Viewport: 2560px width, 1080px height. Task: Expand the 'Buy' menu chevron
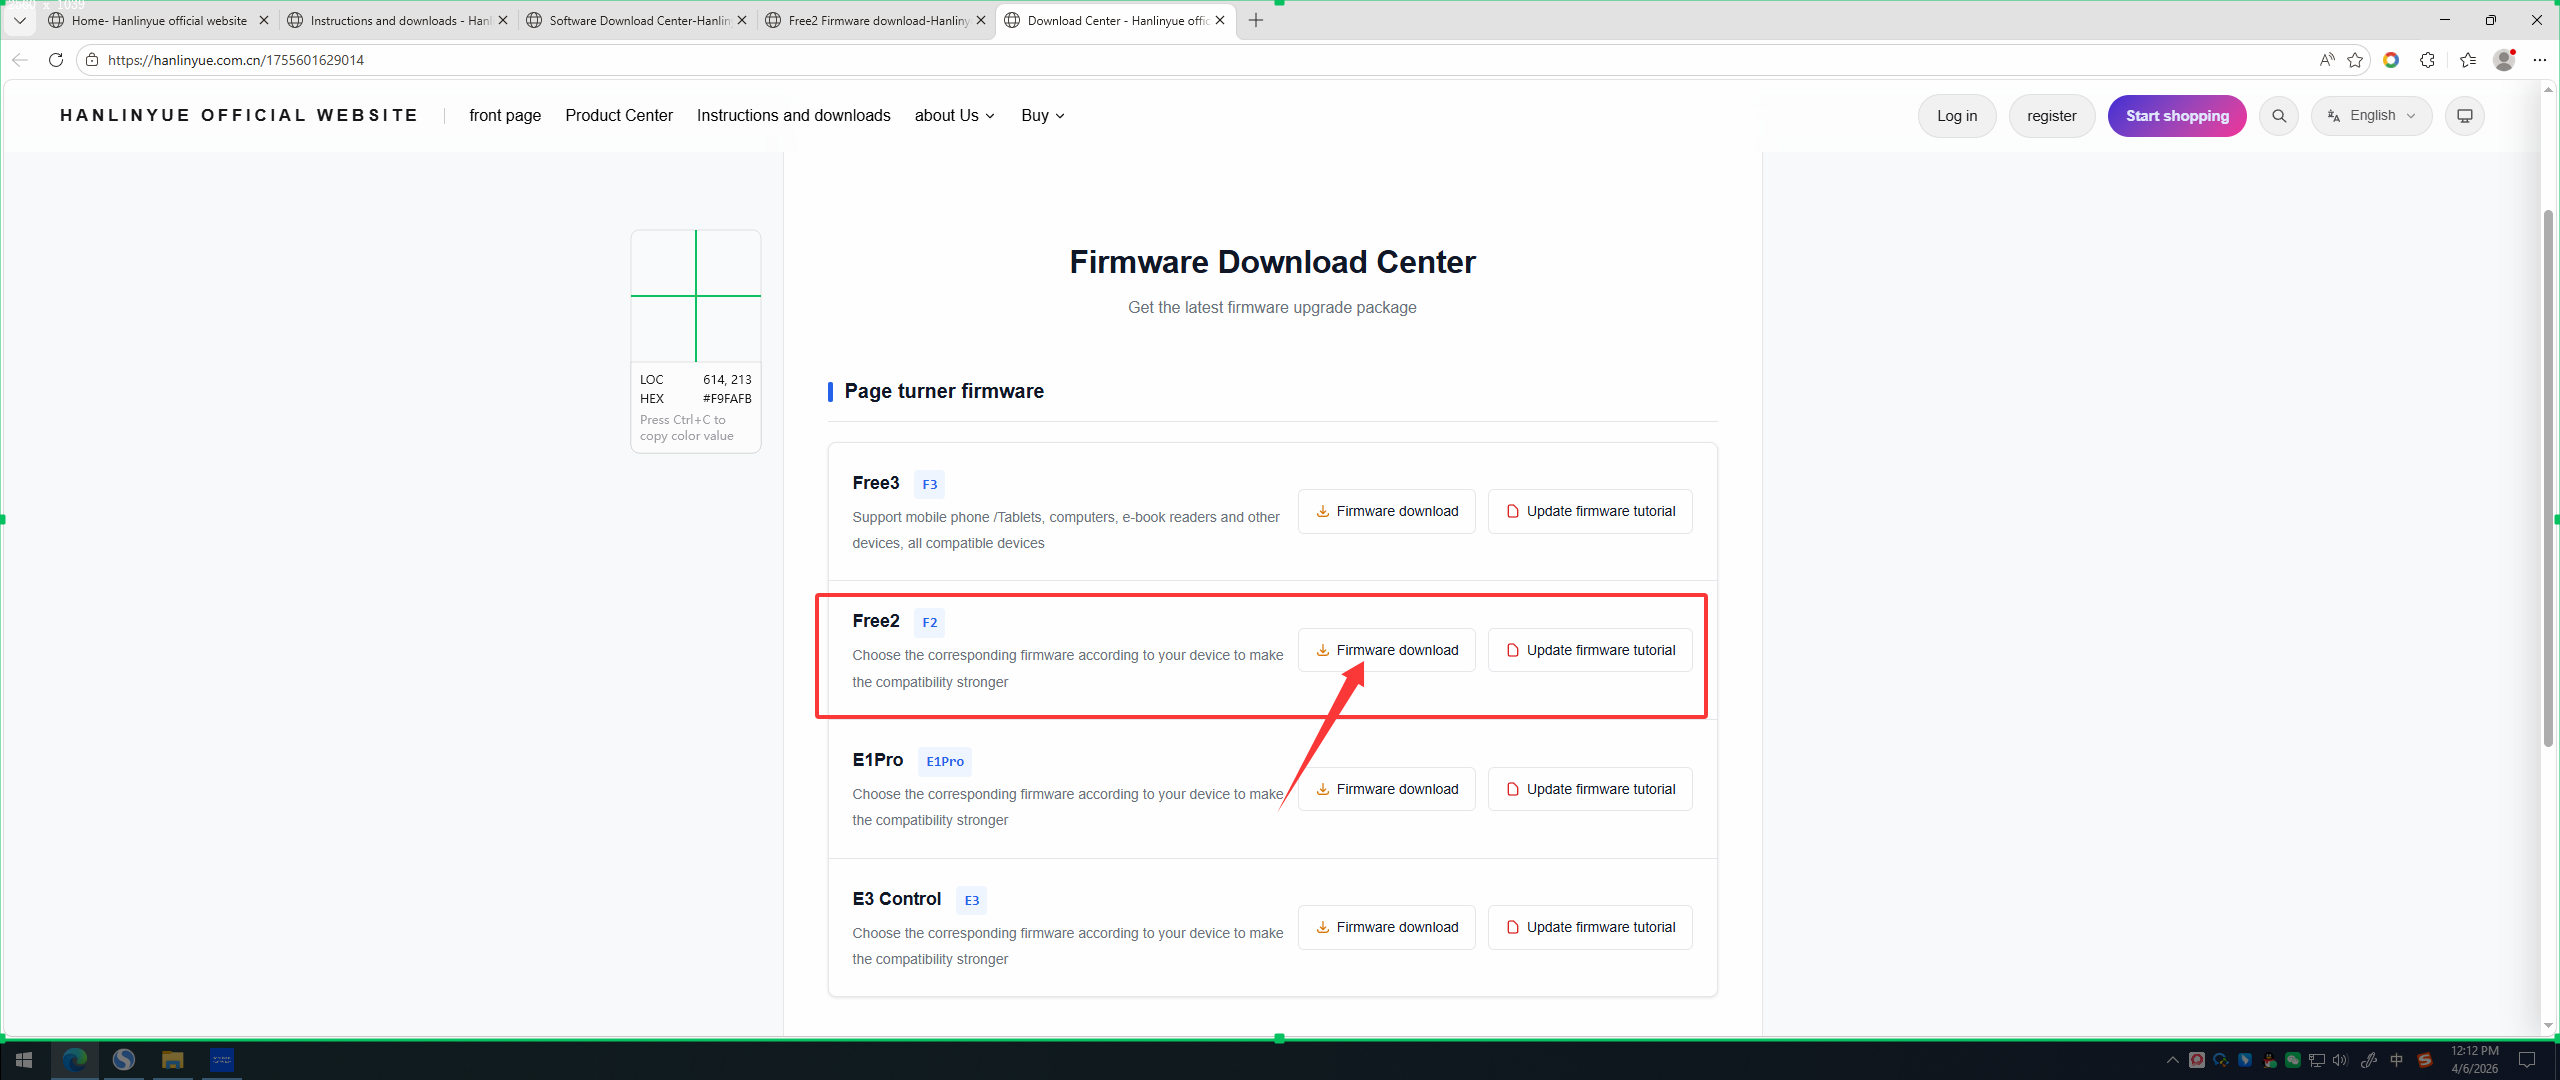pos(1060,116)
